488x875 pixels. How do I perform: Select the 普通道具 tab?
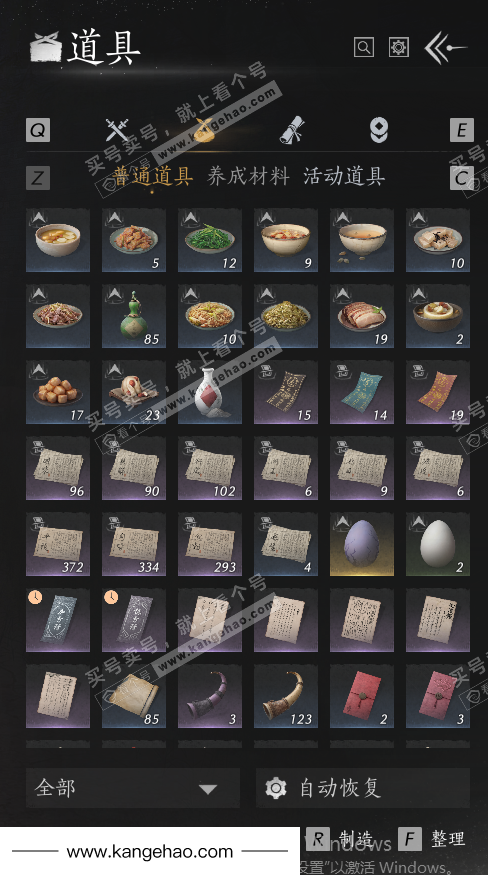coord(153,176)
